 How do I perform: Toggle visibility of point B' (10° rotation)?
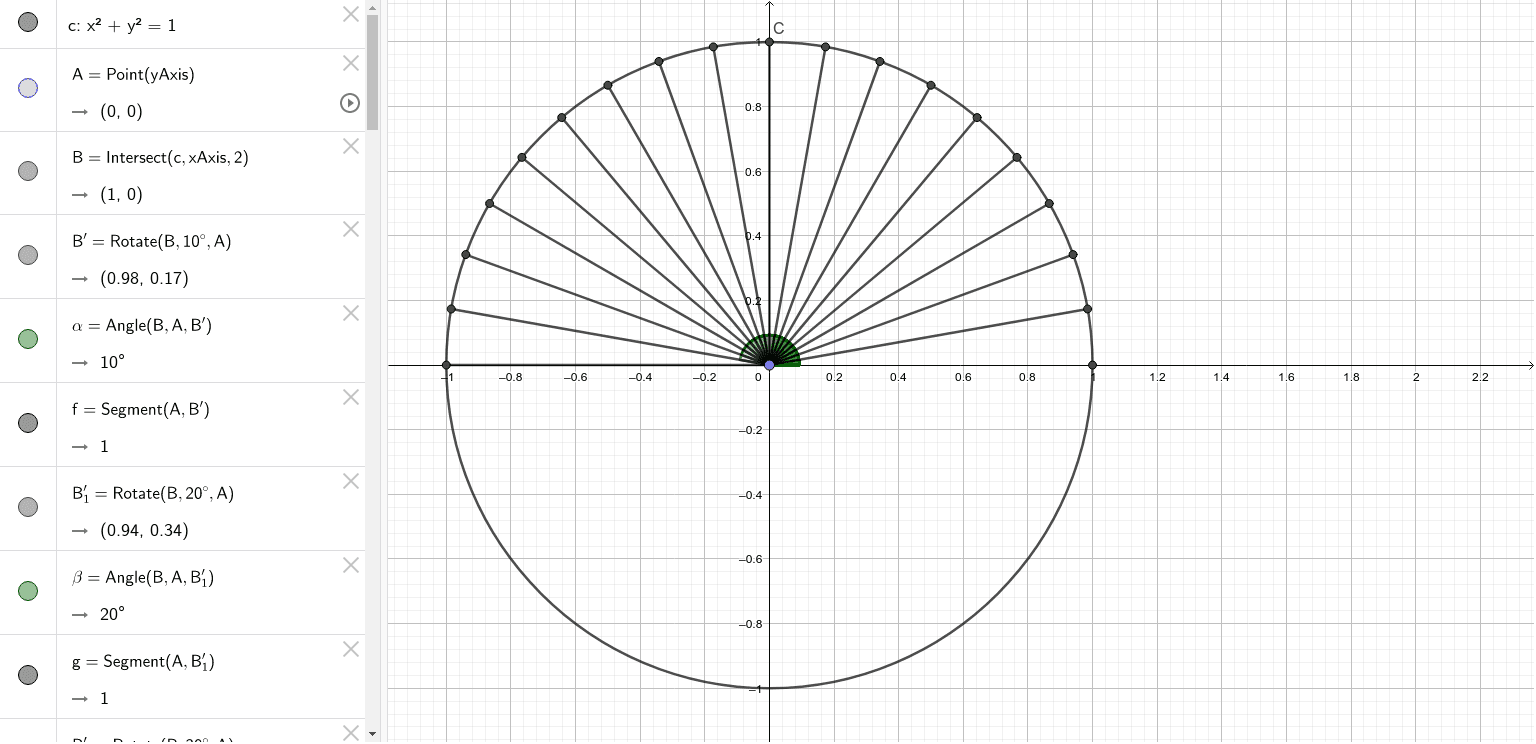pos(28,255)
